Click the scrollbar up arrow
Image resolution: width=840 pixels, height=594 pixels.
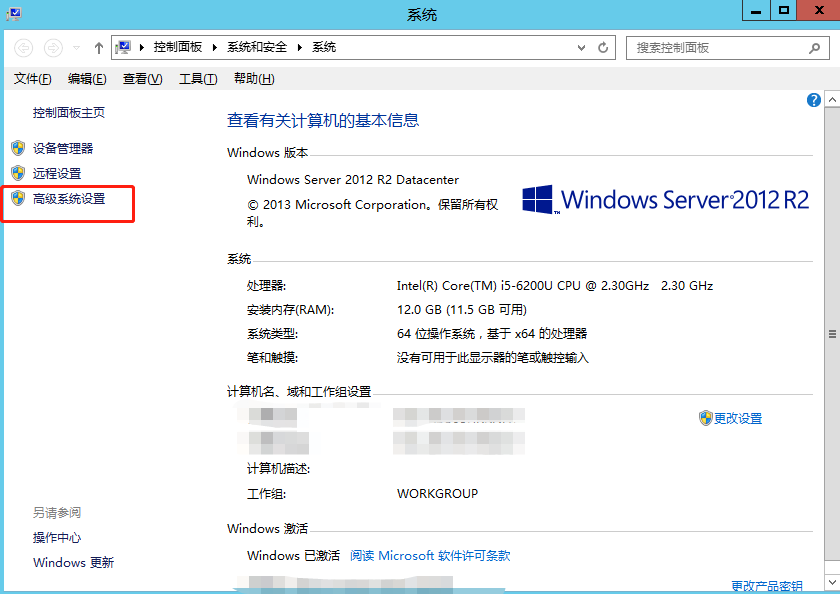[832, 100]
